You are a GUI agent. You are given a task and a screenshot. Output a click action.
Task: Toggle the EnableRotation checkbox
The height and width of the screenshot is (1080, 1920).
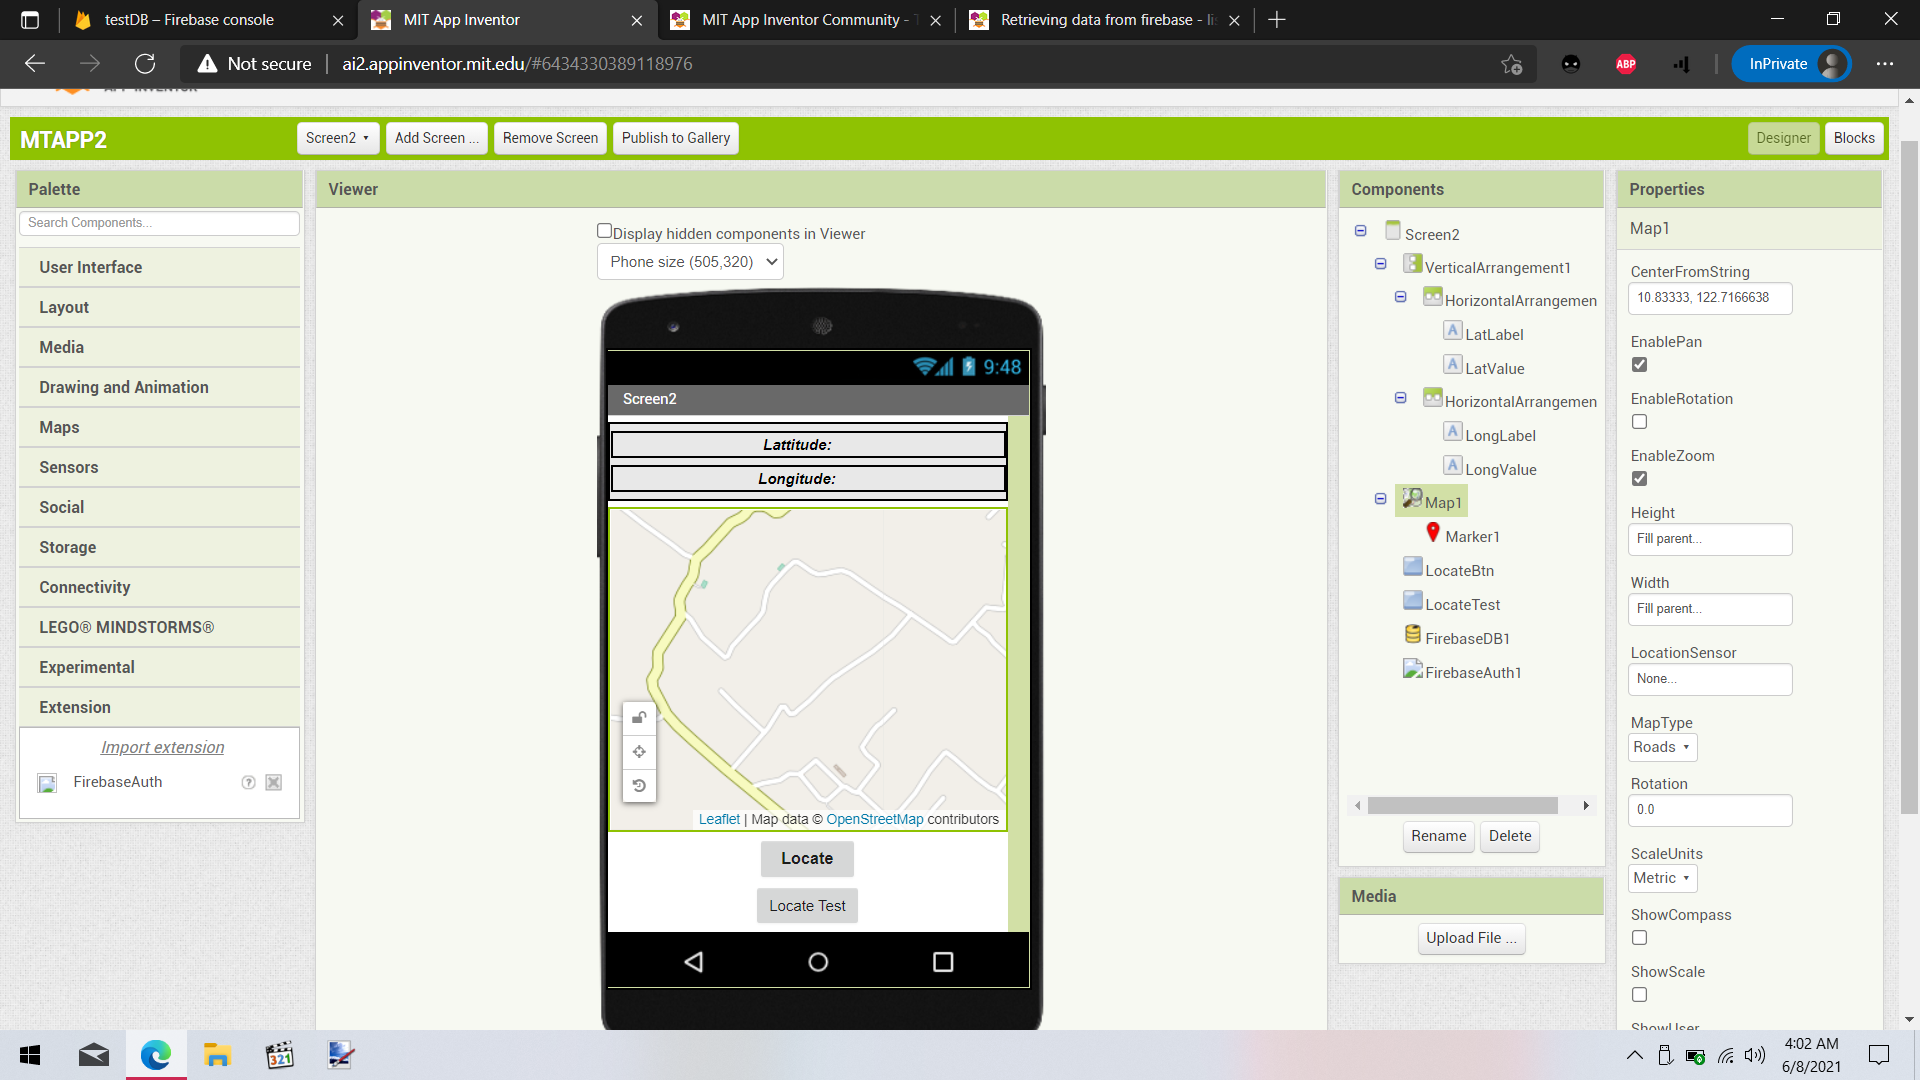pos(1639,422)
